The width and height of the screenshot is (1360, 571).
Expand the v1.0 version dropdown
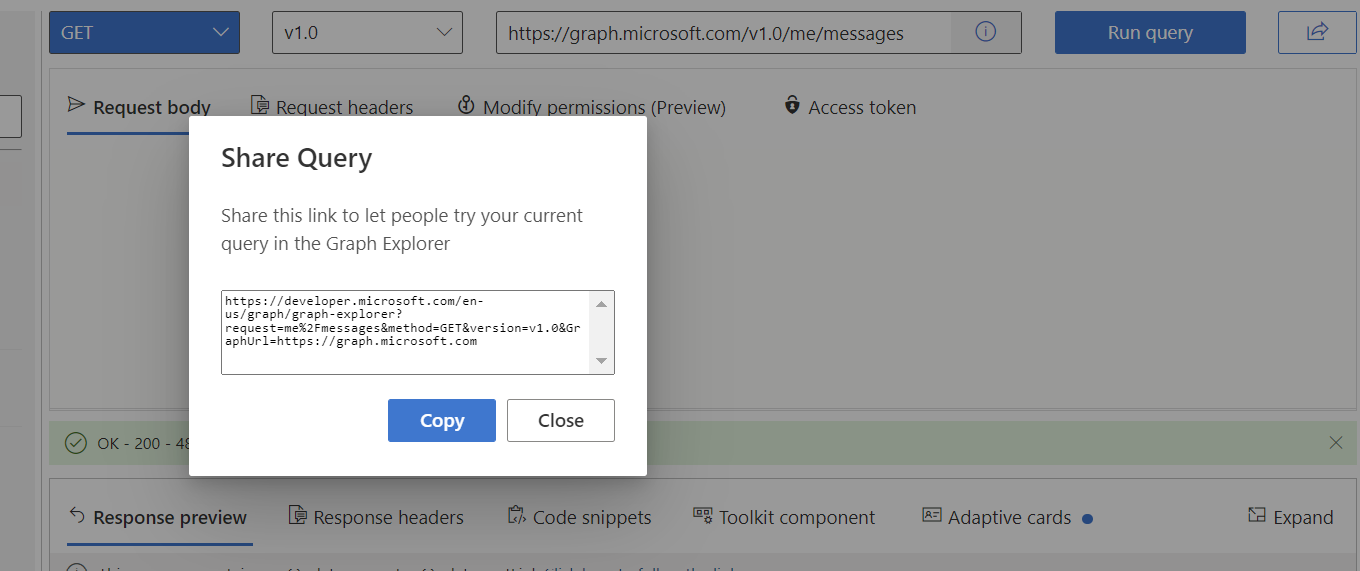tap(367, 32)
